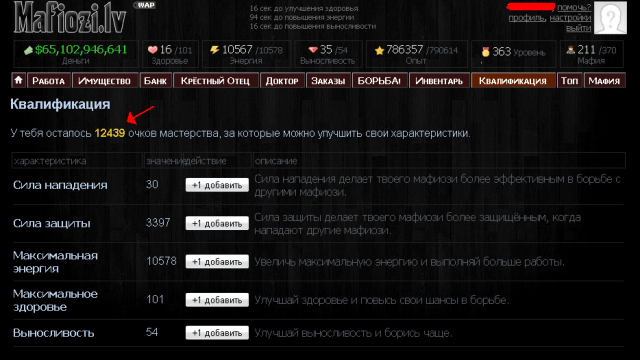Open the Имущество menu
Screen dimensions: 640x360
(104, 80)
